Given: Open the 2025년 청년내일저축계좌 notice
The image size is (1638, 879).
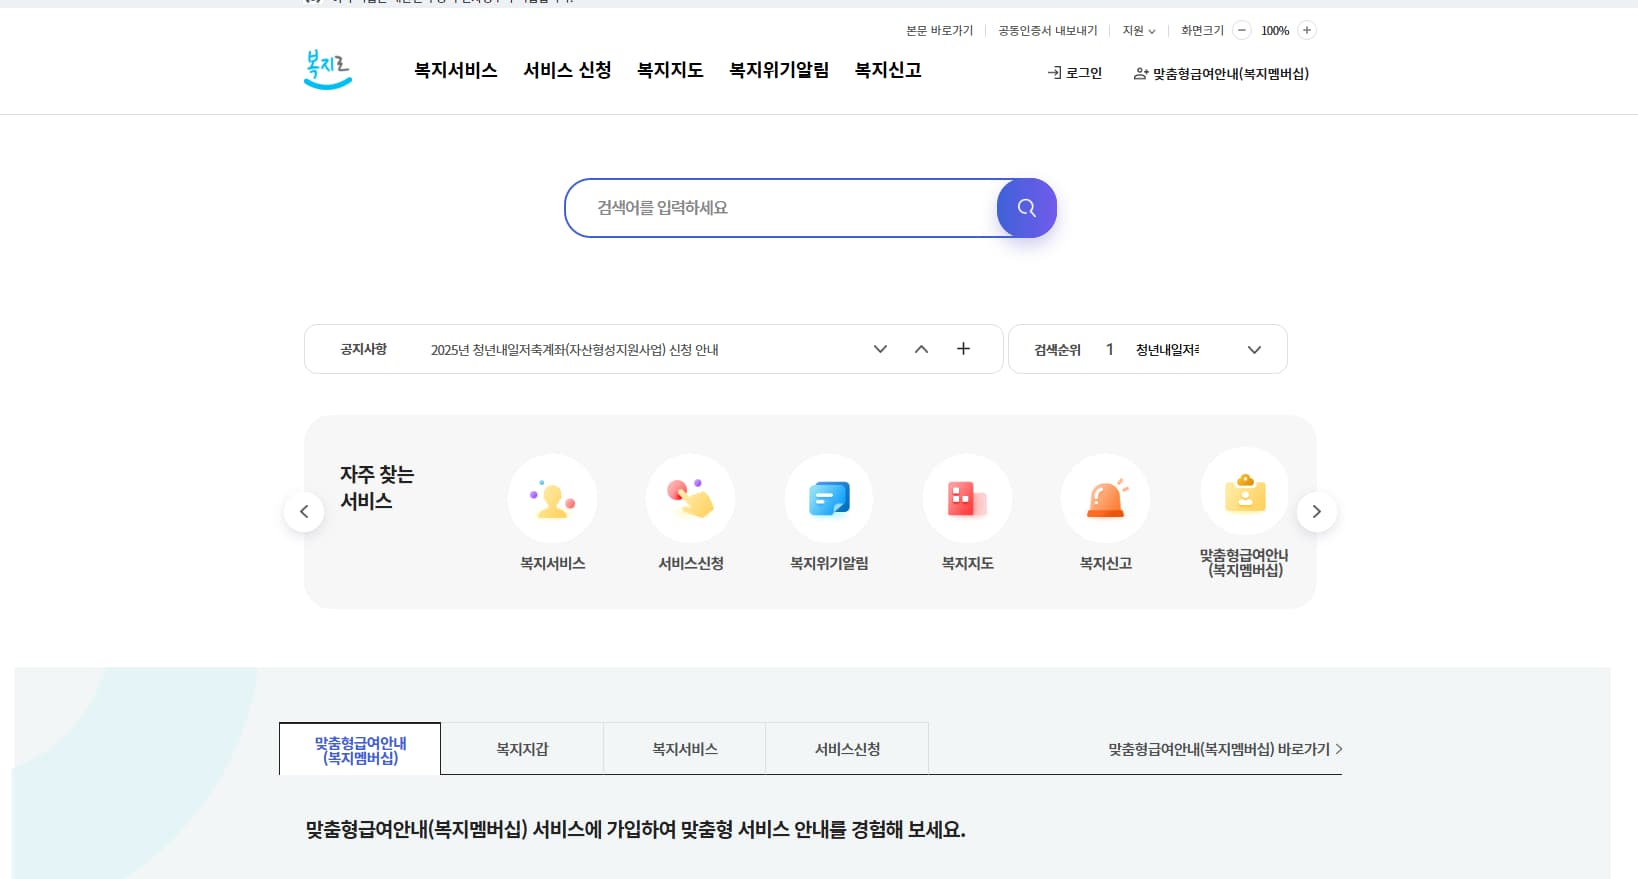Looking at the screenshot, I should coord(574,350).
